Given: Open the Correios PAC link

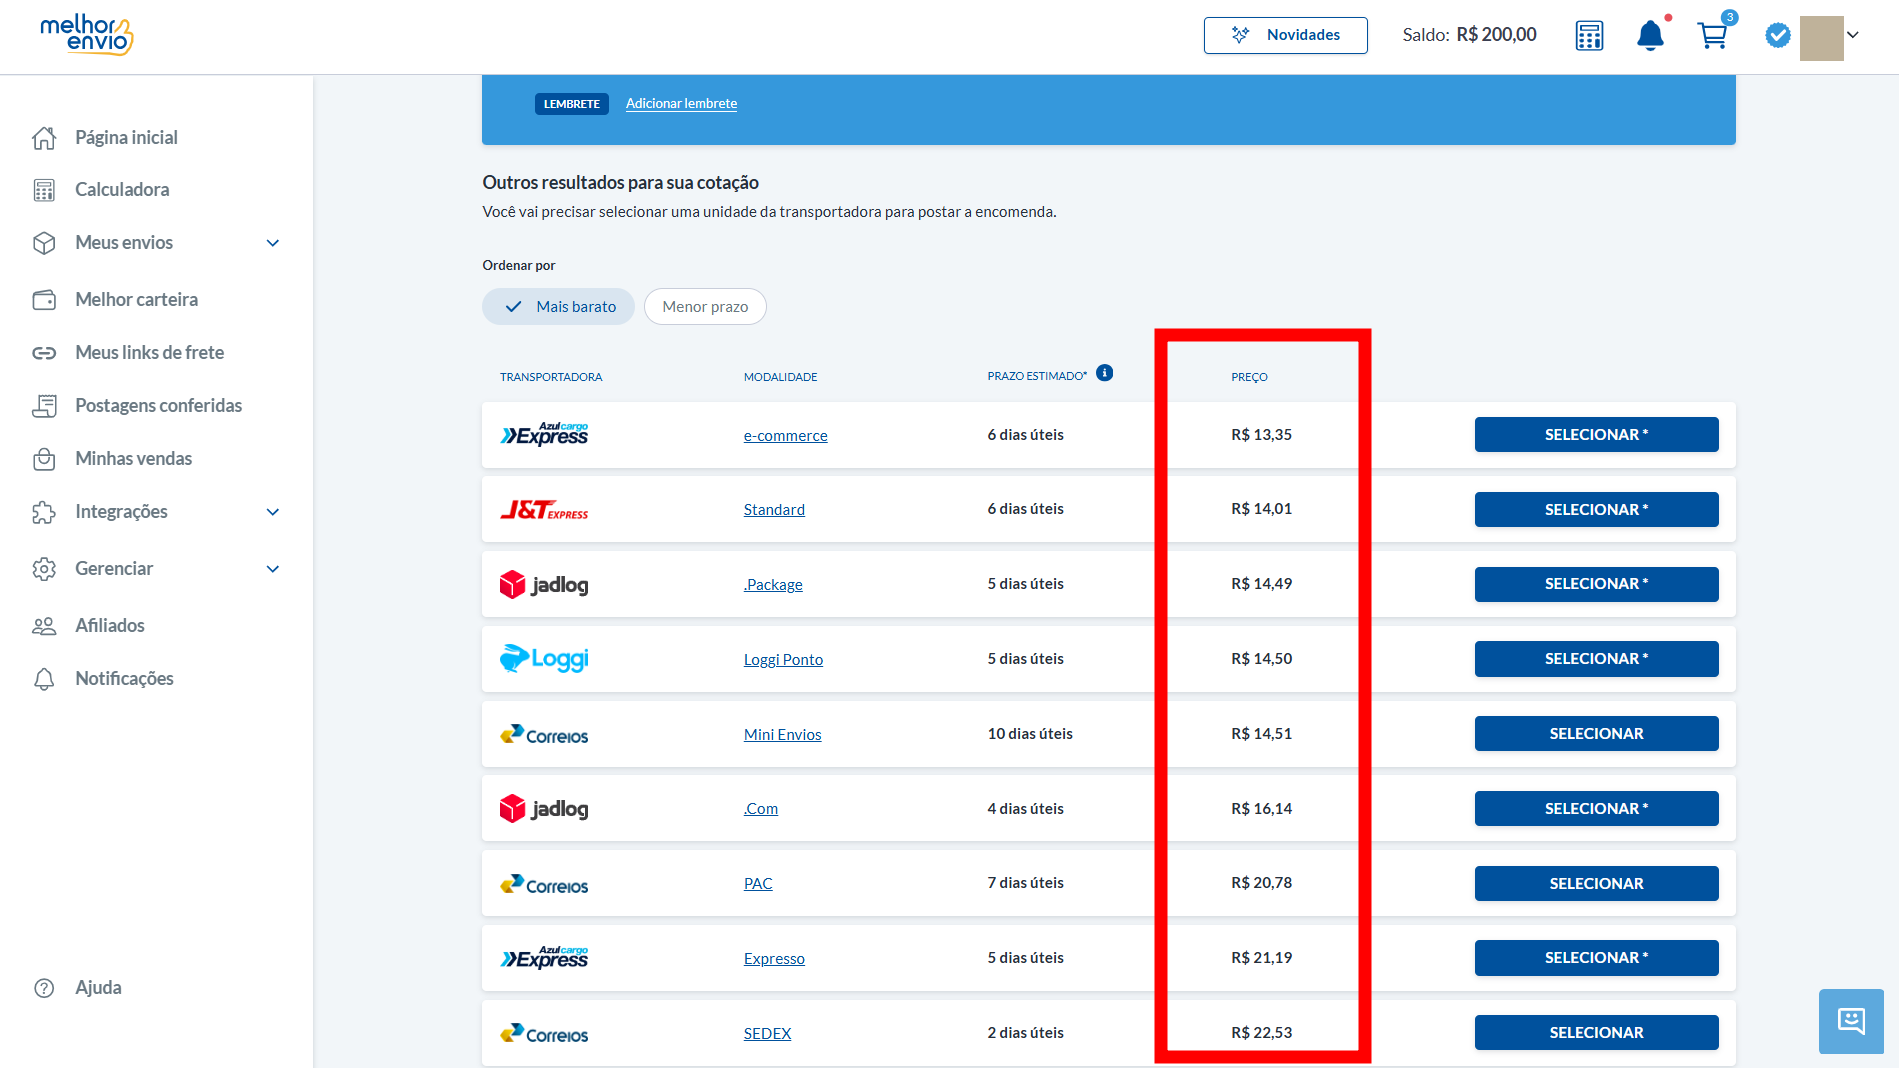Looking at the screenshot, I should point(758,884).
